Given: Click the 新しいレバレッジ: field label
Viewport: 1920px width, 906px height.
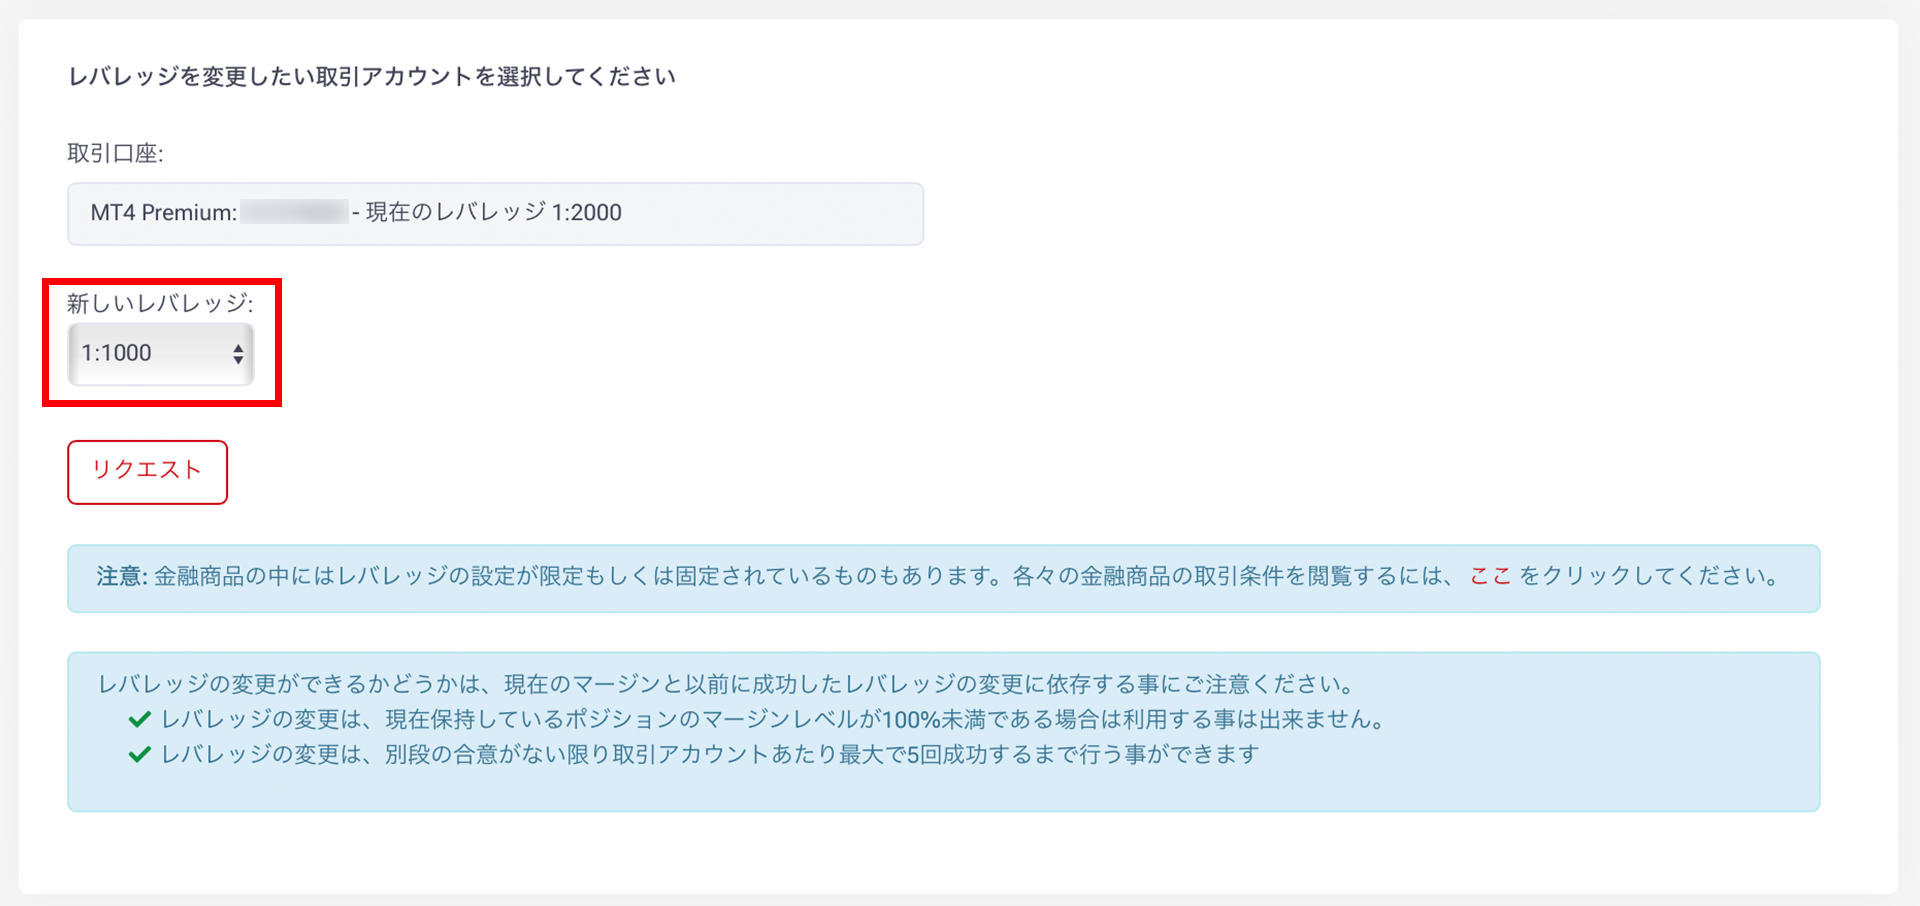Looking at the screenshot, I should point(160,303).
